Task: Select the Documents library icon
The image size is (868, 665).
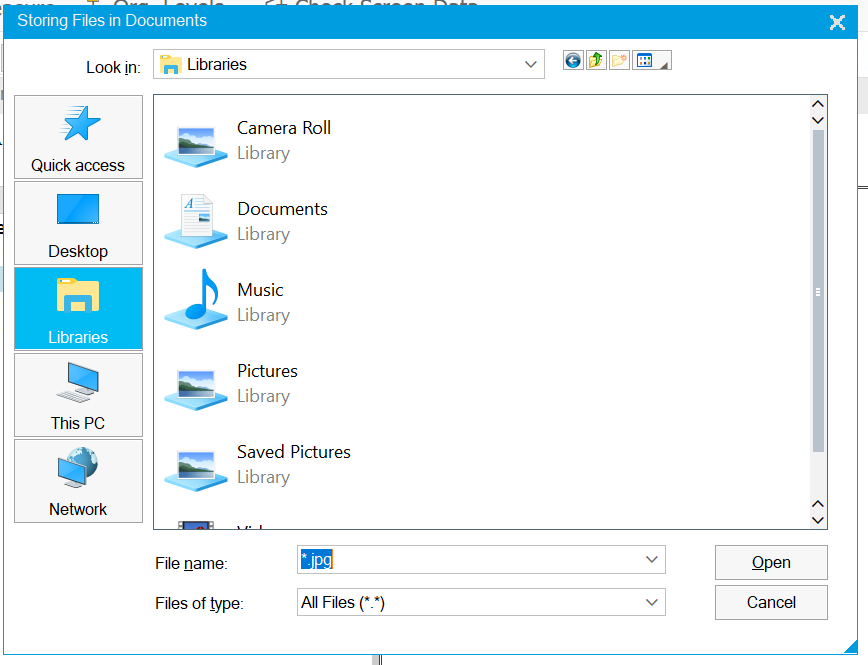Action: click(196, 221)
